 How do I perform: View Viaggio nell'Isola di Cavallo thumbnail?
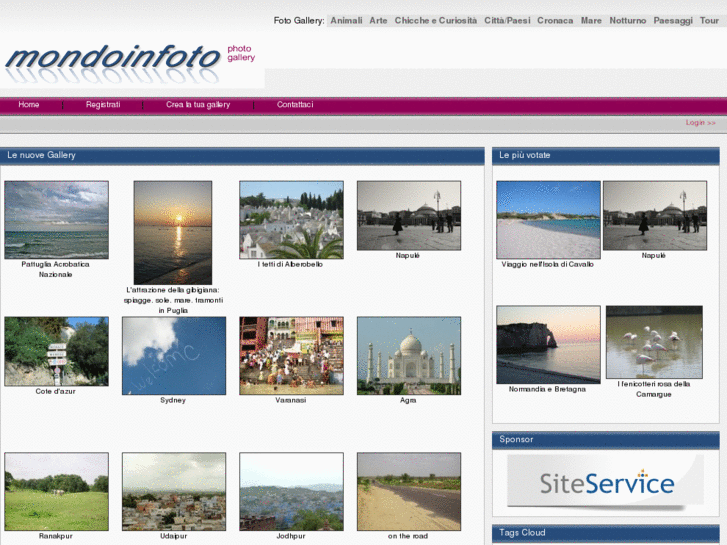click(x=548, y=220)
